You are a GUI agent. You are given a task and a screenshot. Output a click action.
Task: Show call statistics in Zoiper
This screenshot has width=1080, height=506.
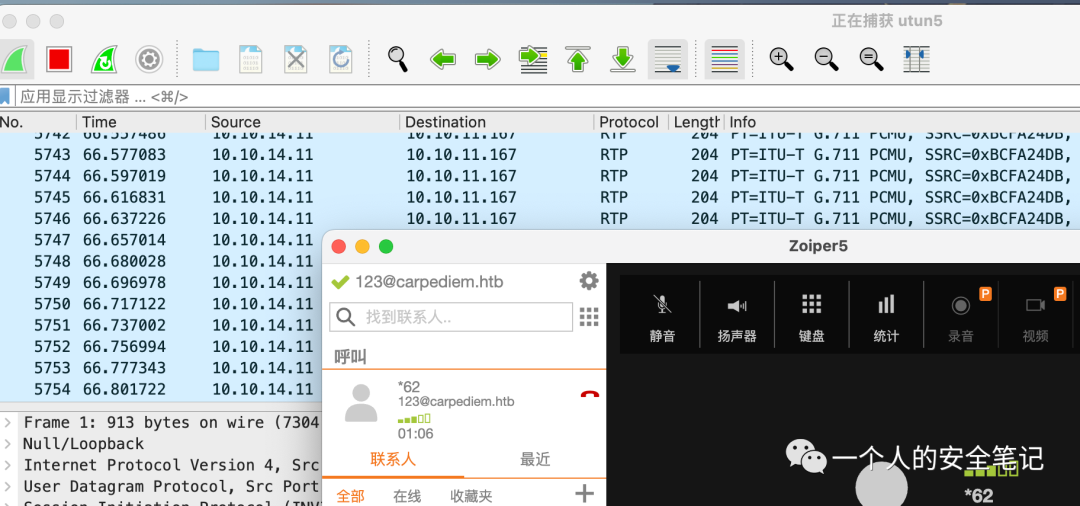886,317
